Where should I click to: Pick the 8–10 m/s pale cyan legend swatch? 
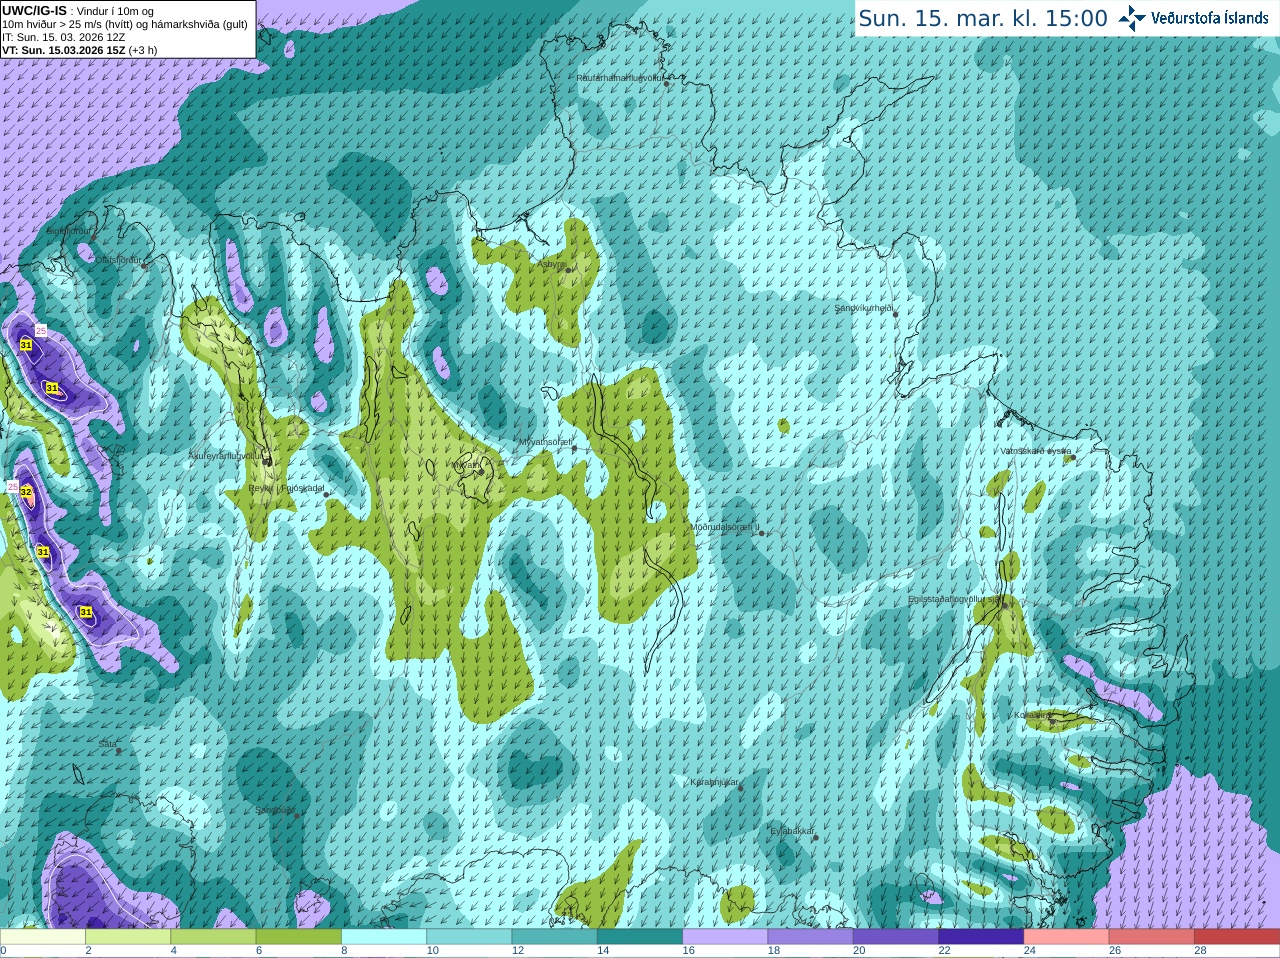click(x=384, y=937)
